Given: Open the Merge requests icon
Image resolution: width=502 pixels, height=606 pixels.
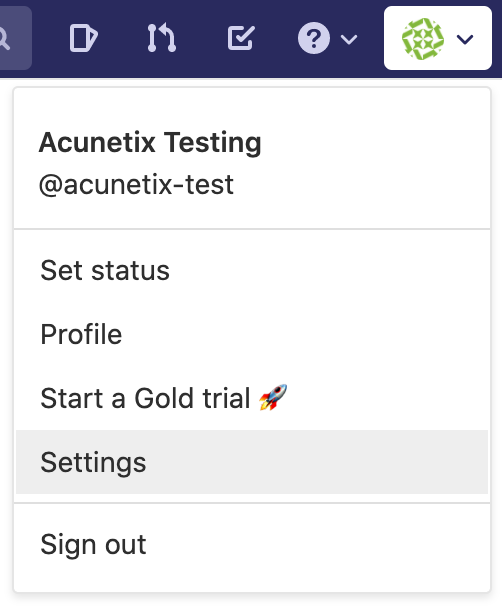Looking at the screenshot, I should [x=162, y=38].
